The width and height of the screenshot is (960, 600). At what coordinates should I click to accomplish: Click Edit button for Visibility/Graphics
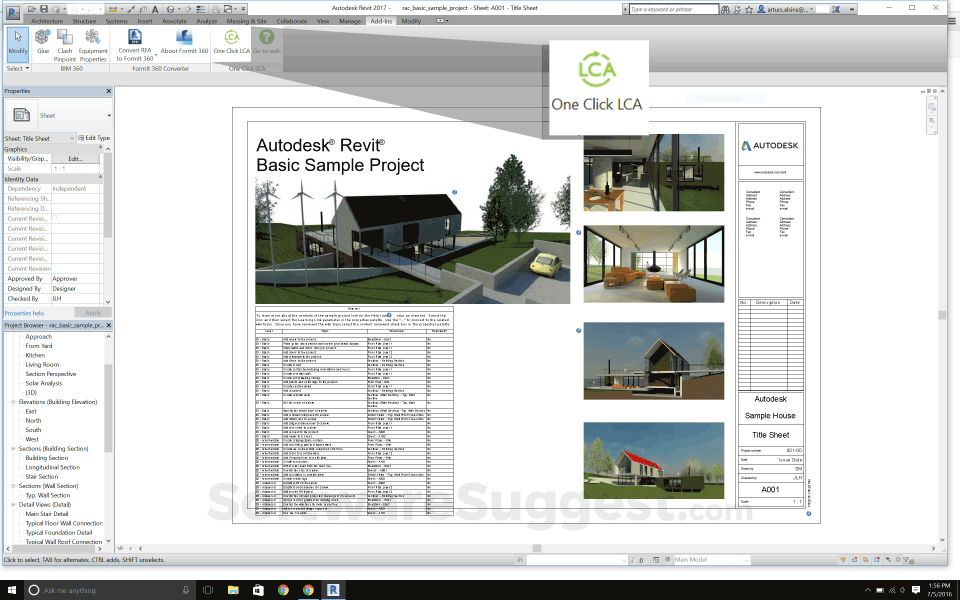click(75, 159)
